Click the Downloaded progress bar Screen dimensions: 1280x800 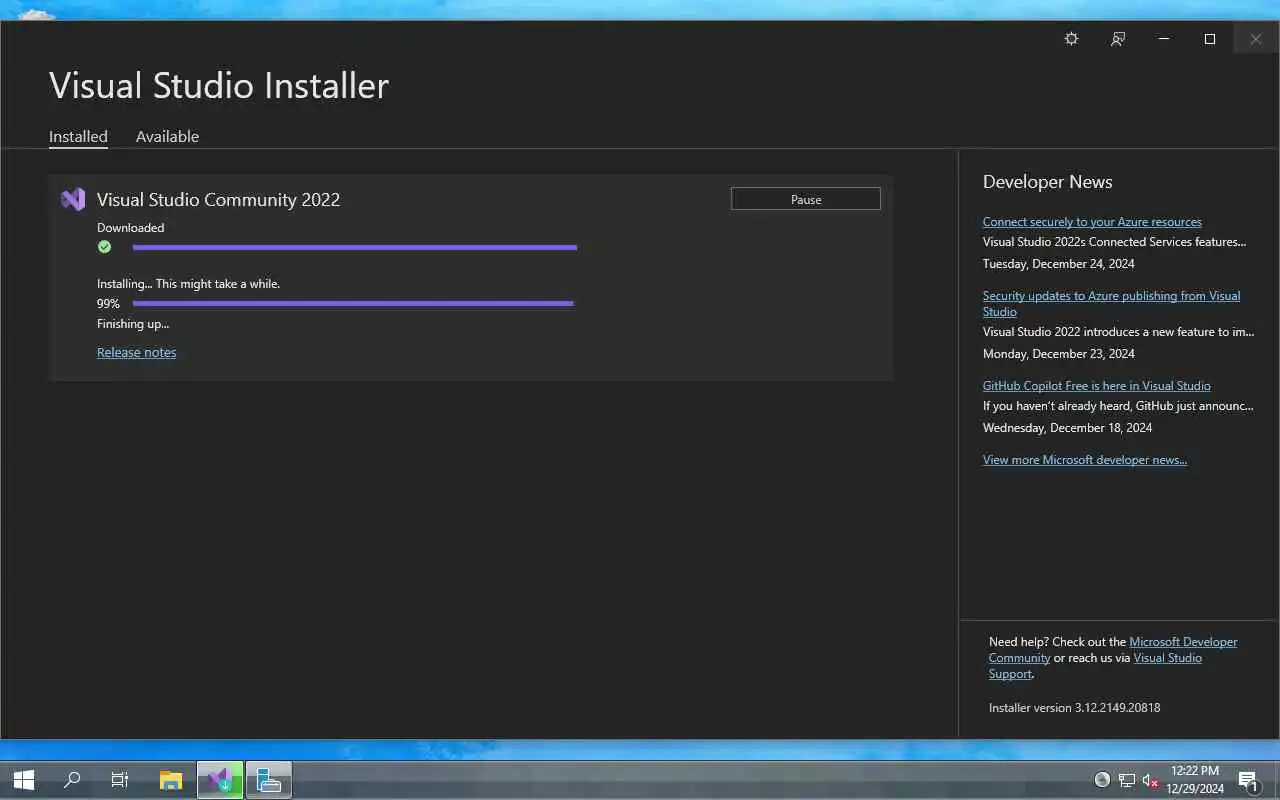(x=355, y=247)
